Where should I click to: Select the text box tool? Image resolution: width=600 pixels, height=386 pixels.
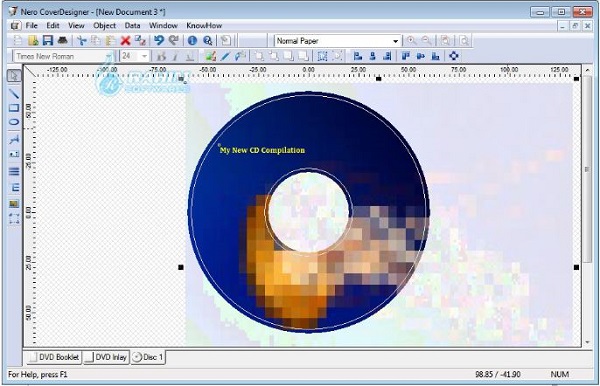14,154
